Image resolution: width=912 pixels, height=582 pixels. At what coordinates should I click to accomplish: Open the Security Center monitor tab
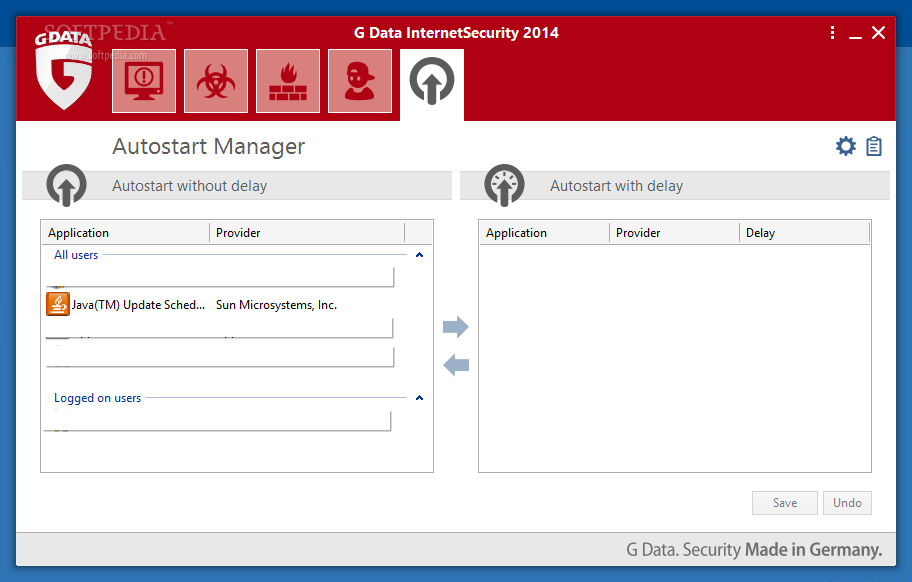[144, 81]
